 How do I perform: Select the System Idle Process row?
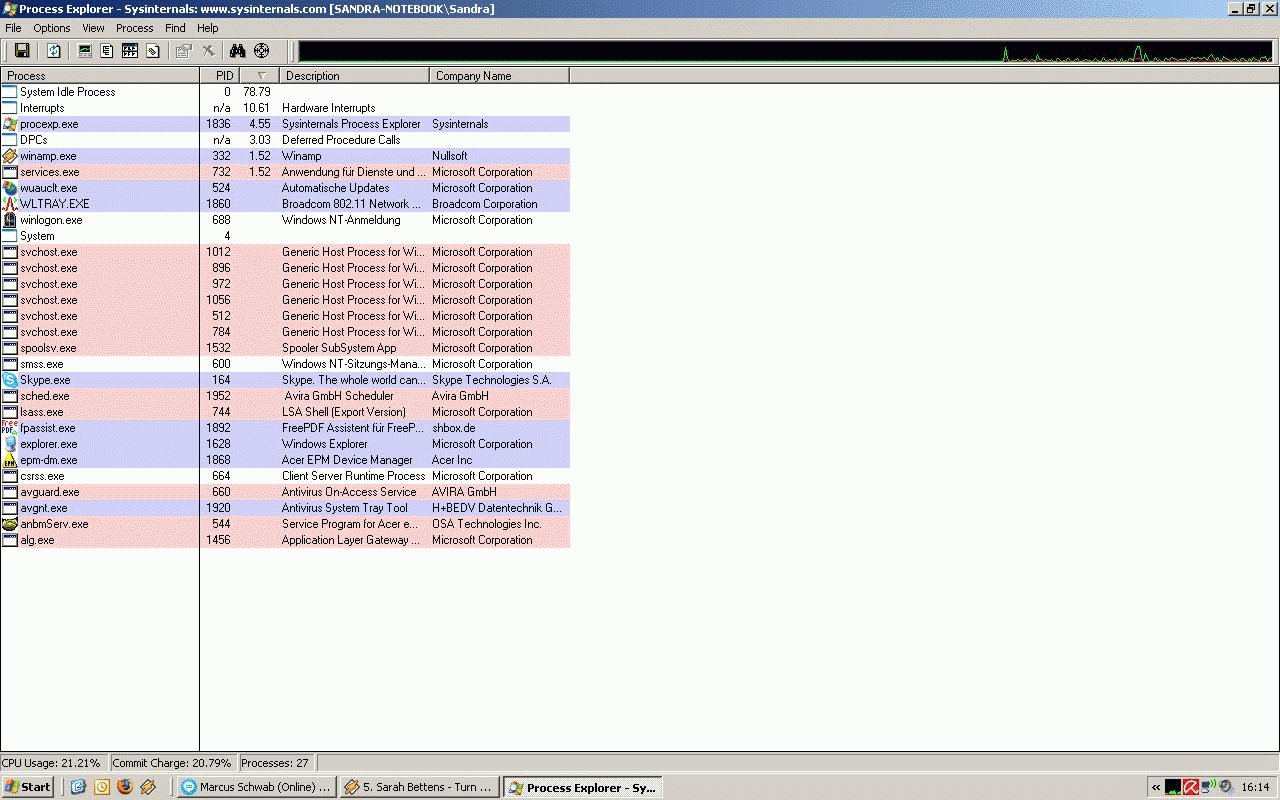click(285, 92)
